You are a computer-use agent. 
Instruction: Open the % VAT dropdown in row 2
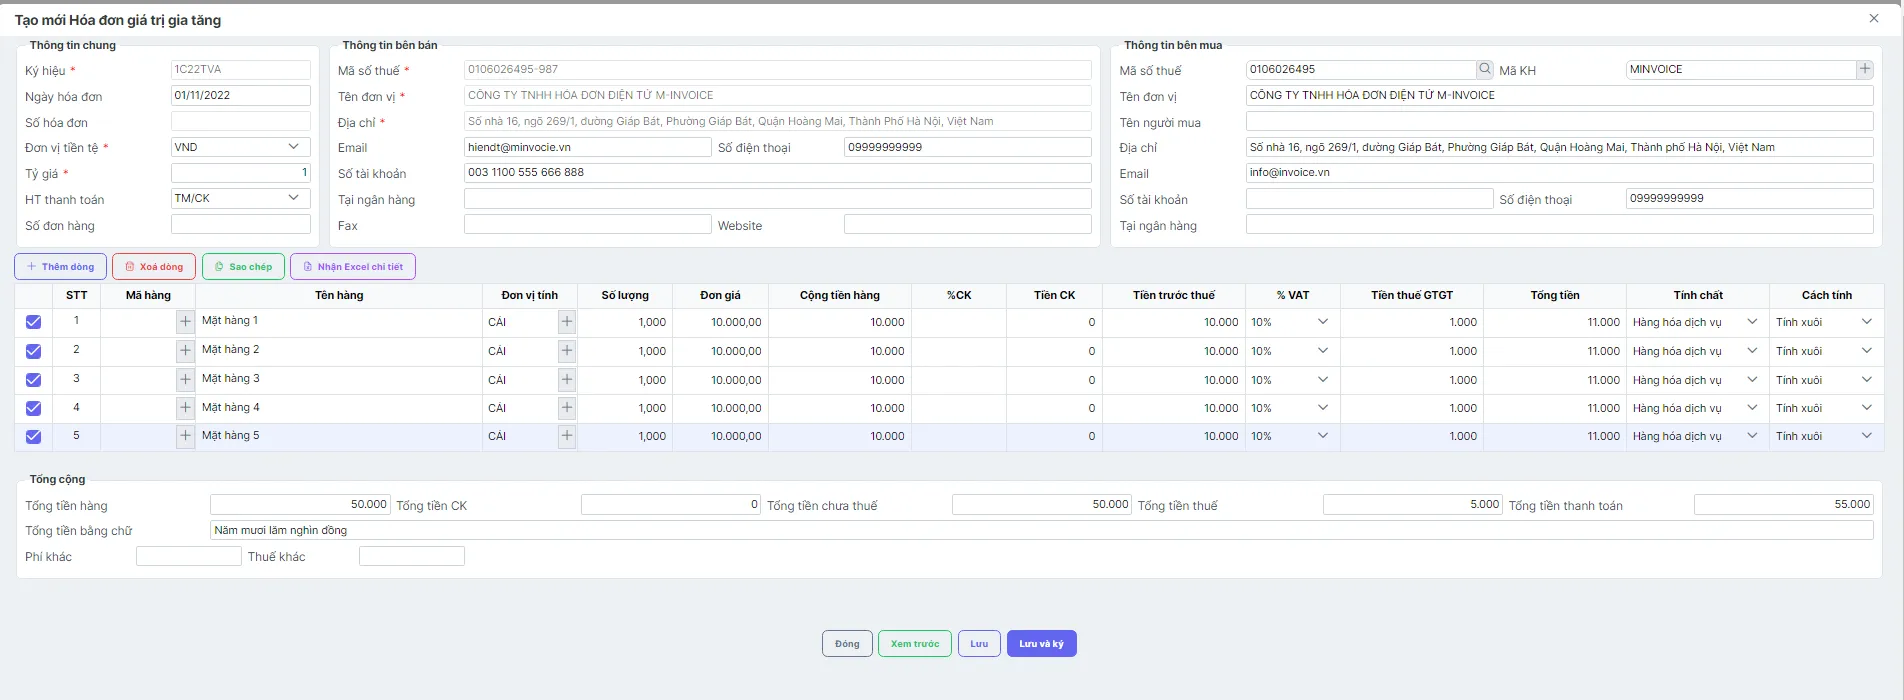pos(1292,351)
